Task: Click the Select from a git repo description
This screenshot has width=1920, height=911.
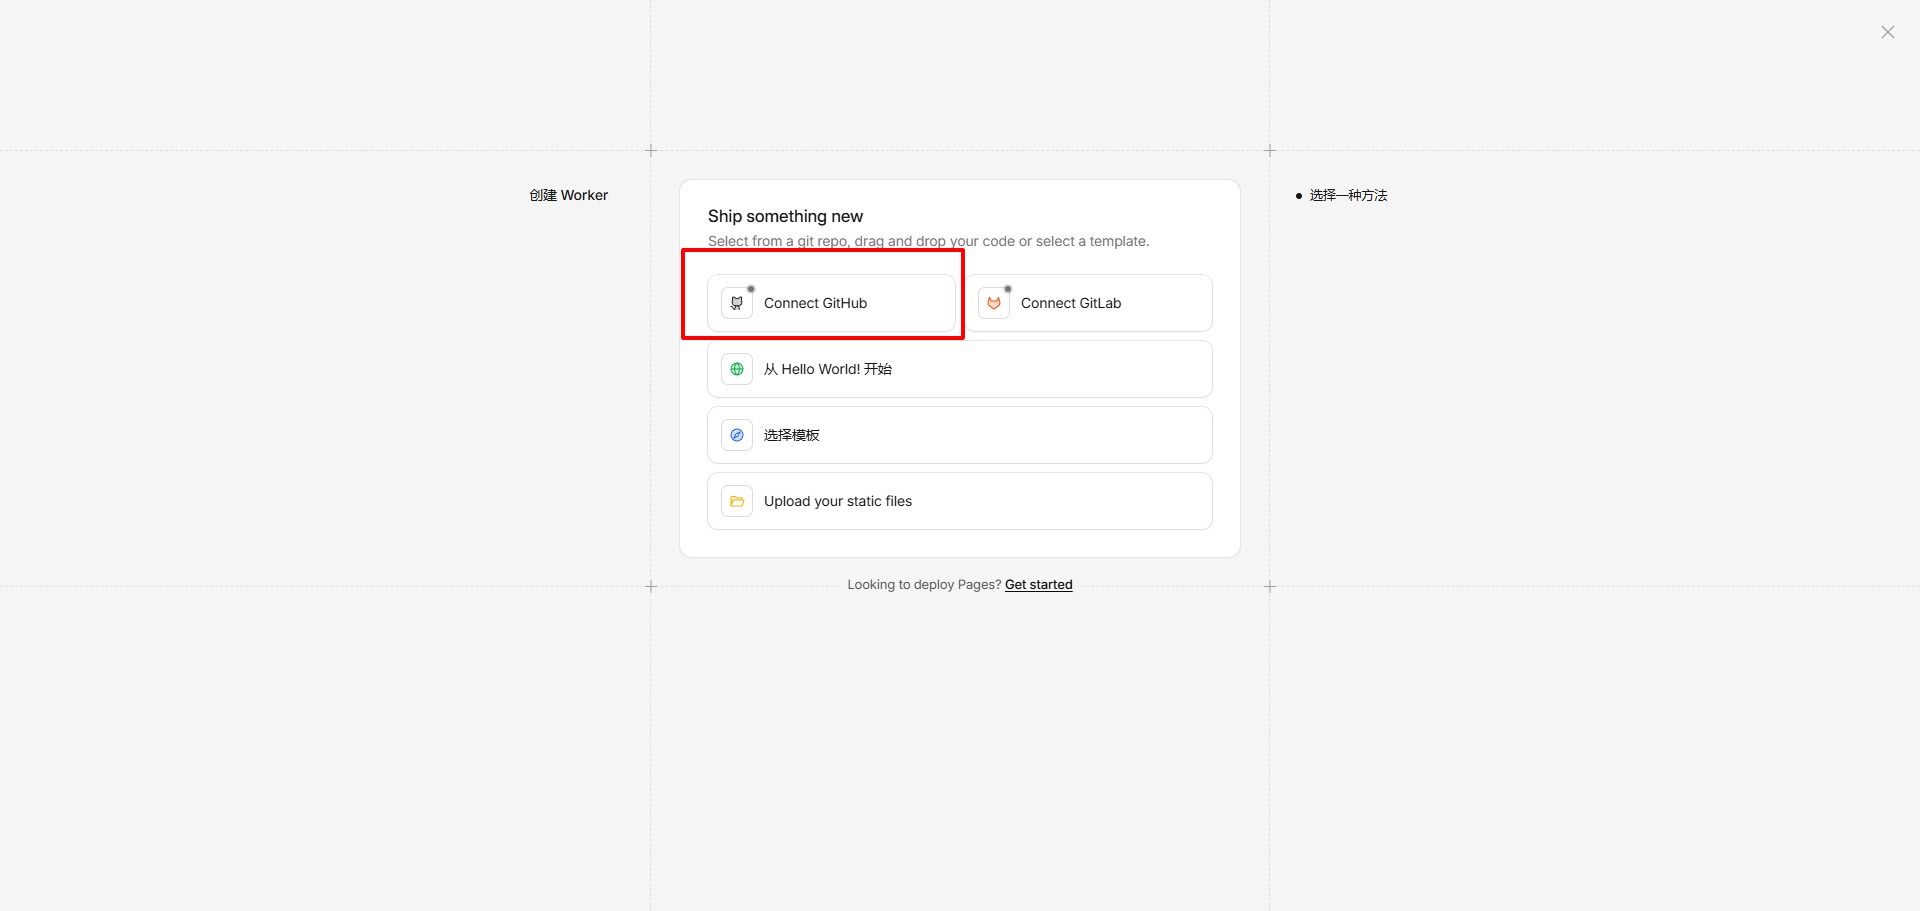Action: [928, 241]
